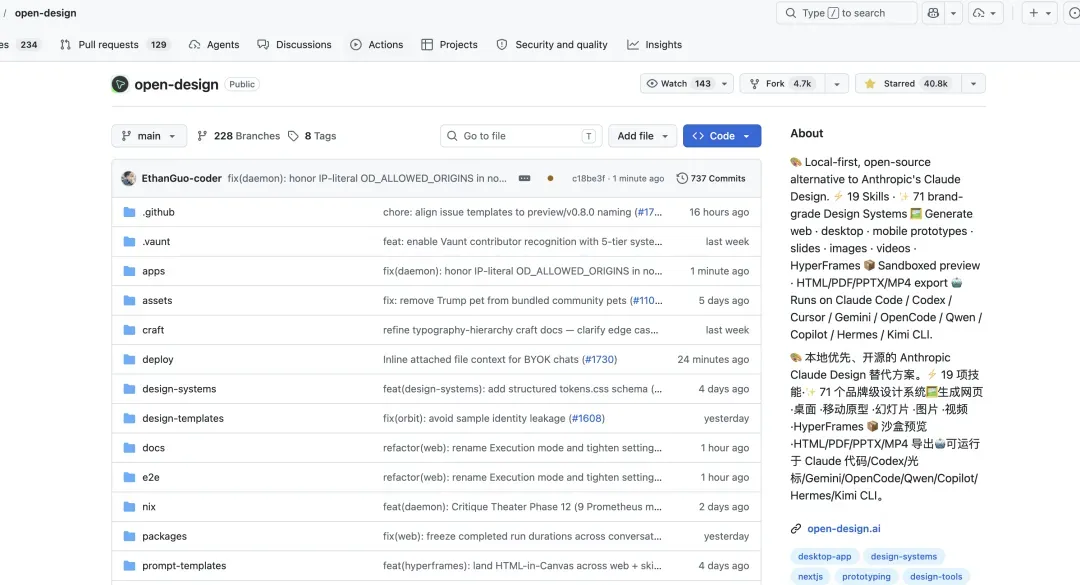Open the apps folder
The width and height of the screenshot is (1080, 585).
(154, 271)
